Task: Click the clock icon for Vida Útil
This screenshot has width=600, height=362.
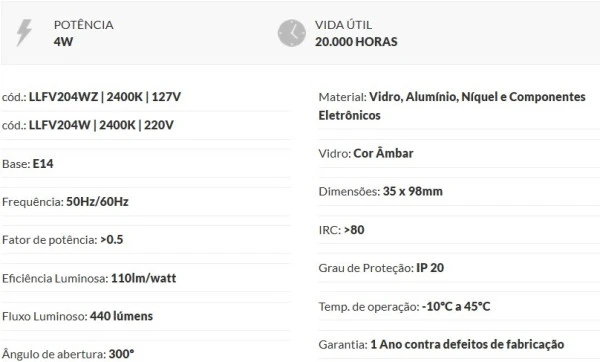Action: click(292, 33)
